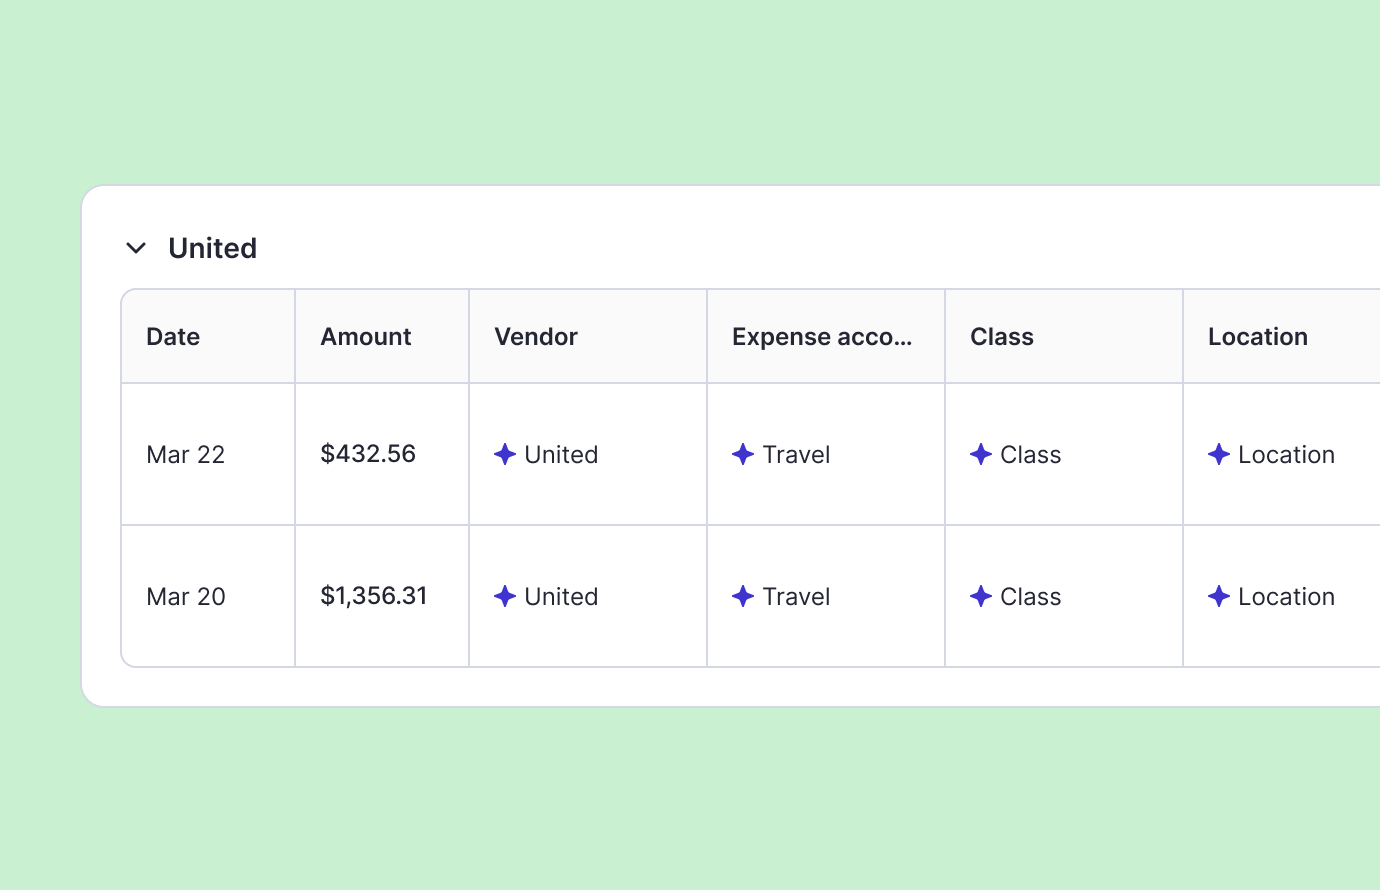Click the Class column header
Image resolution: width=1380 pixels, height=890 pixels.
tap(1002, 337)
